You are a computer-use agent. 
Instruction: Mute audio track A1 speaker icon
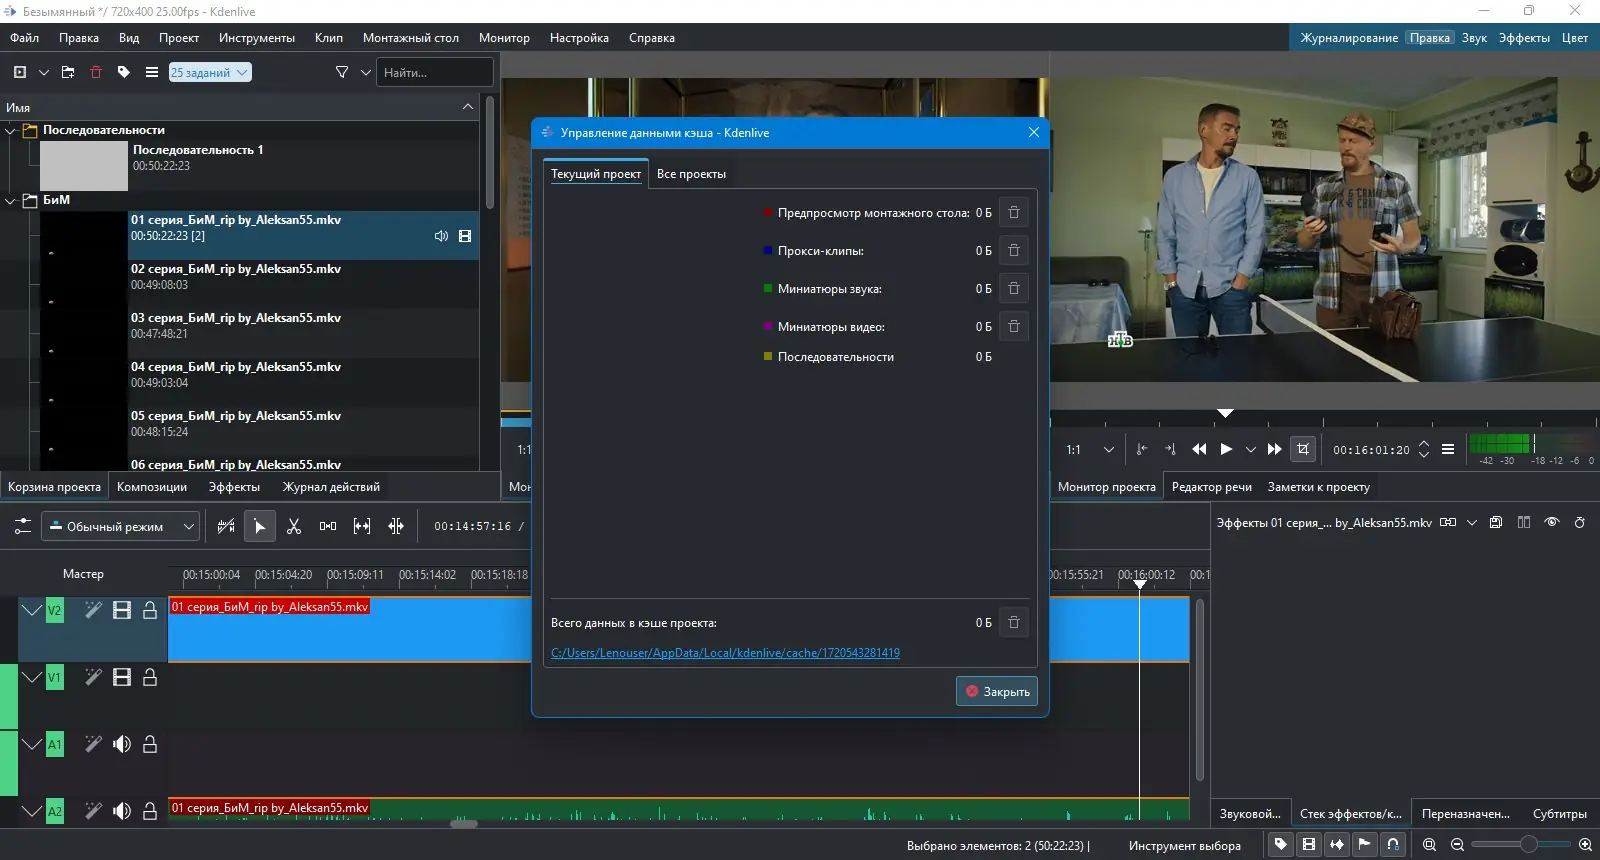pos(122,744)
